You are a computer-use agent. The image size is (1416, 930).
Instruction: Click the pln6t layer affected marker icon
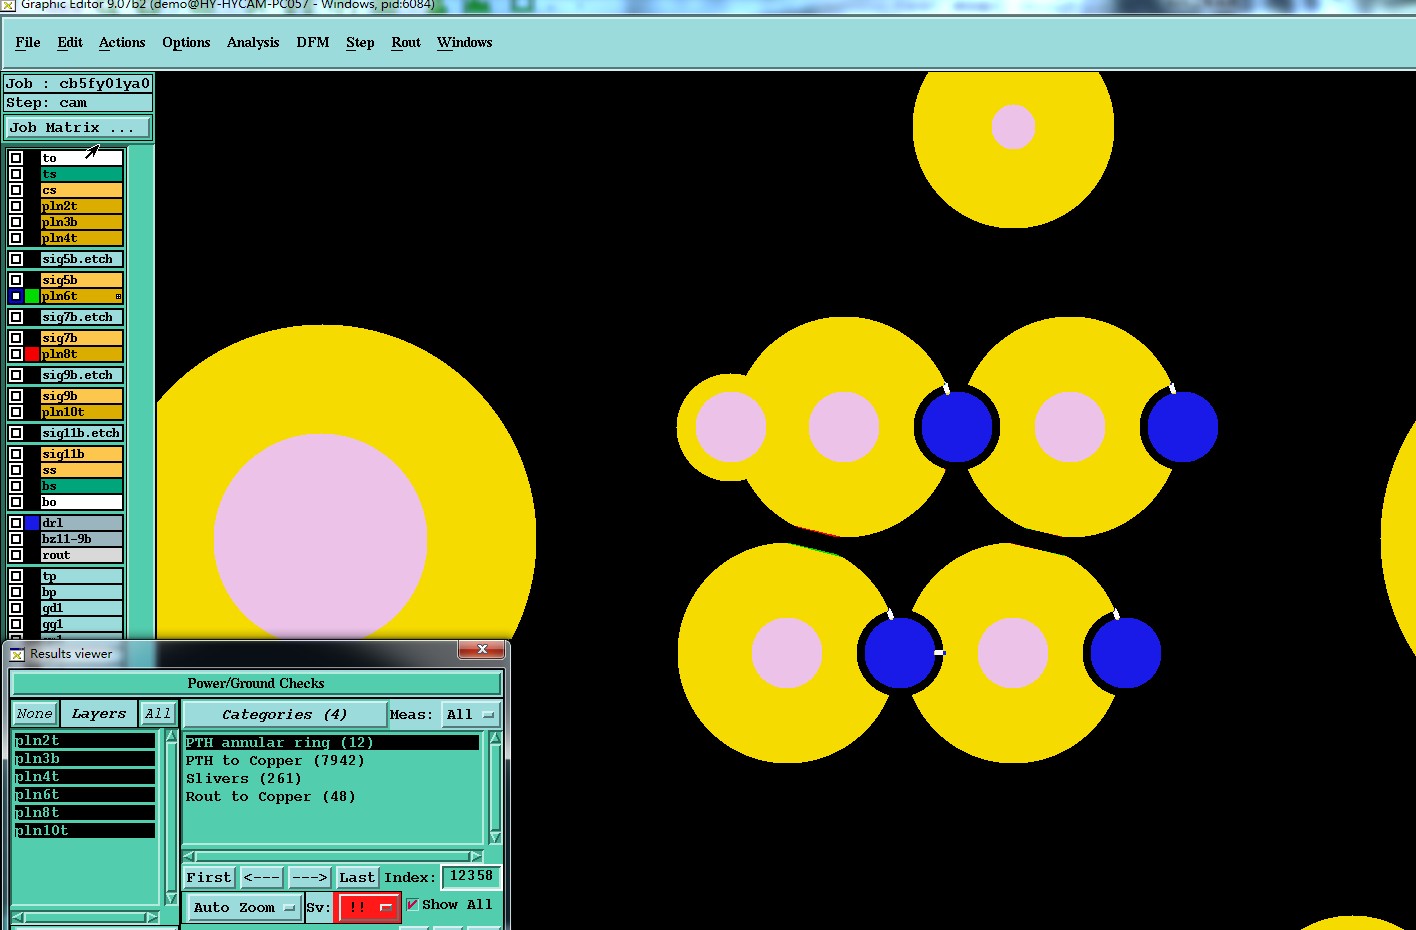point(118,296)
